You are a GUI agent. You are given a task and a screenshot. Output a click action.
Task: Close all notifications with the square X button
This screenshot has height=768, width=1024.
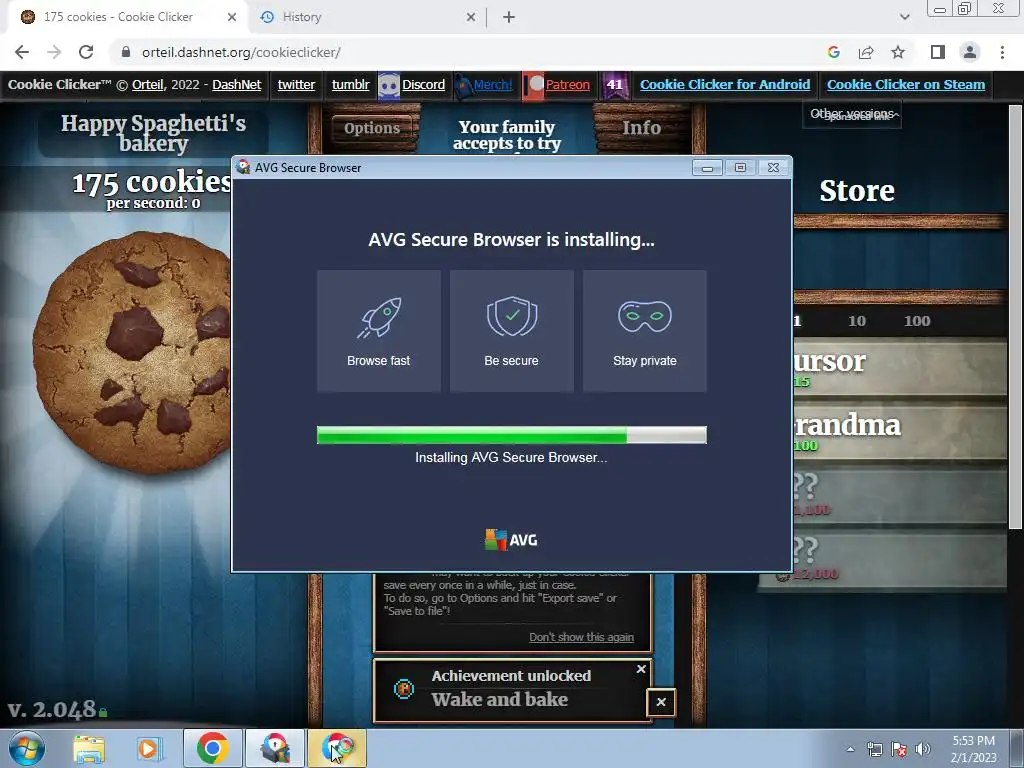661,702
